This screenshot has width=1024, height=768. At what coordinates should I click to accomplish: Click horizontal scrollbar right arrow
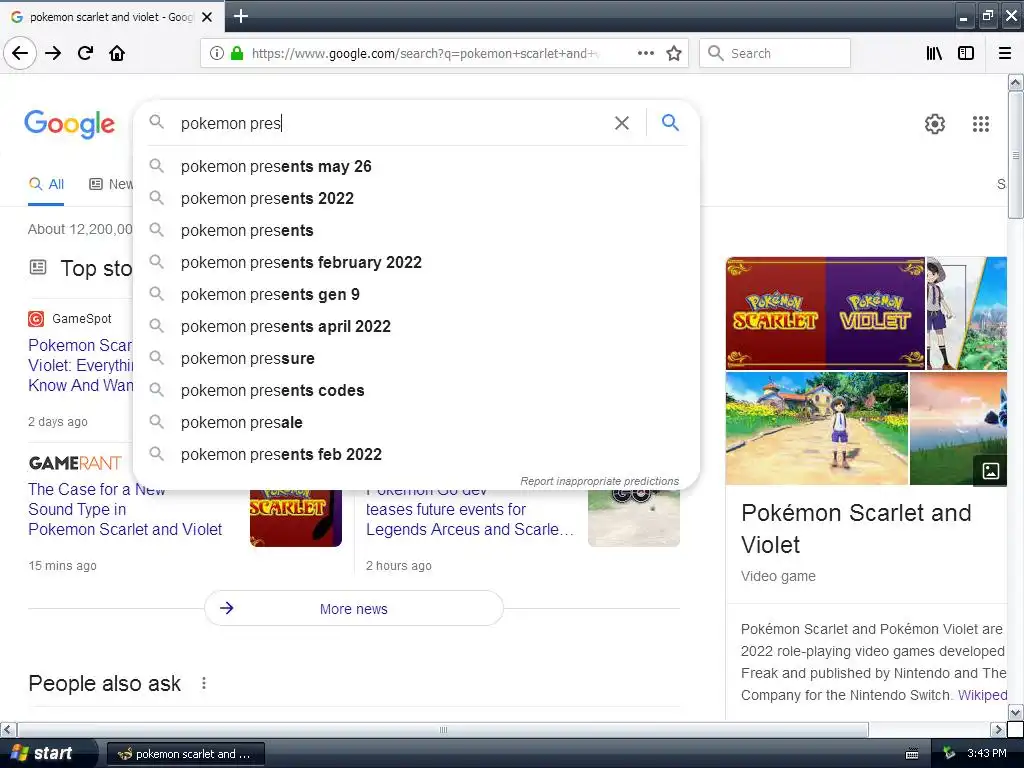point(997,729)
